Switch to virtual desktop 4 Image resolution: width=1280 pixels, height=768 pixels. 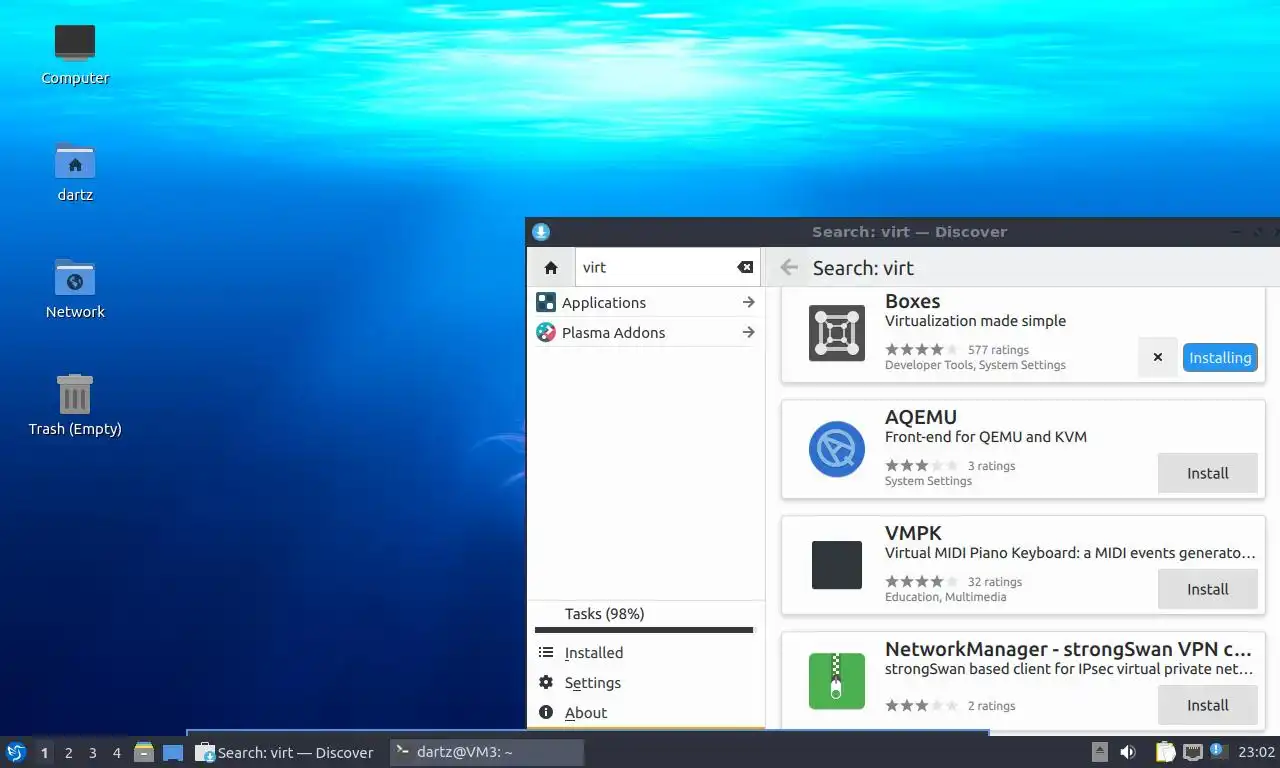tap(117, 752)
